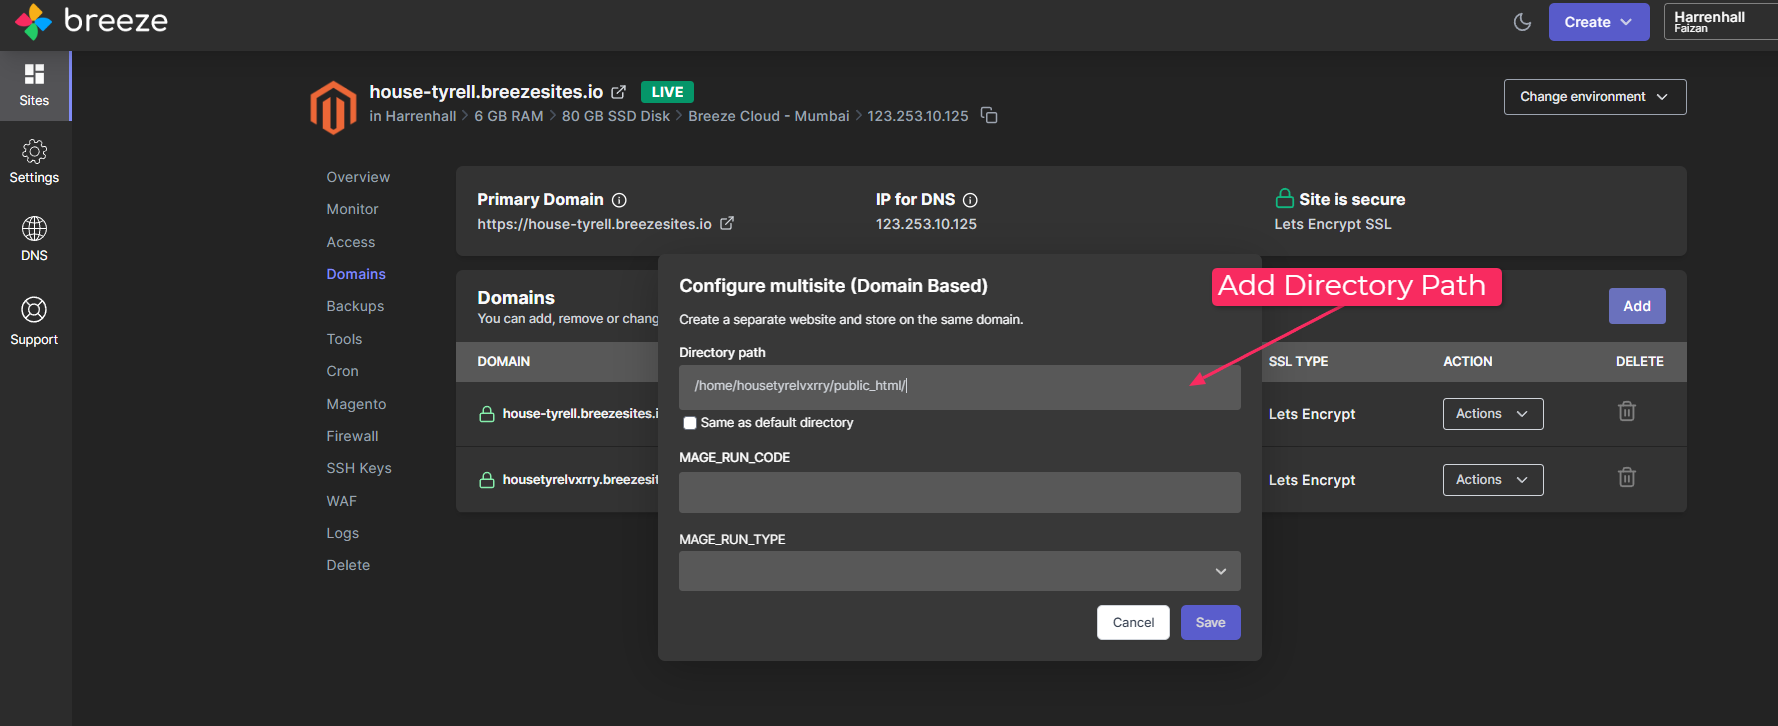Click the Add domain button
Screen dimensions: 1778x726
click(x=1637, y=306)
